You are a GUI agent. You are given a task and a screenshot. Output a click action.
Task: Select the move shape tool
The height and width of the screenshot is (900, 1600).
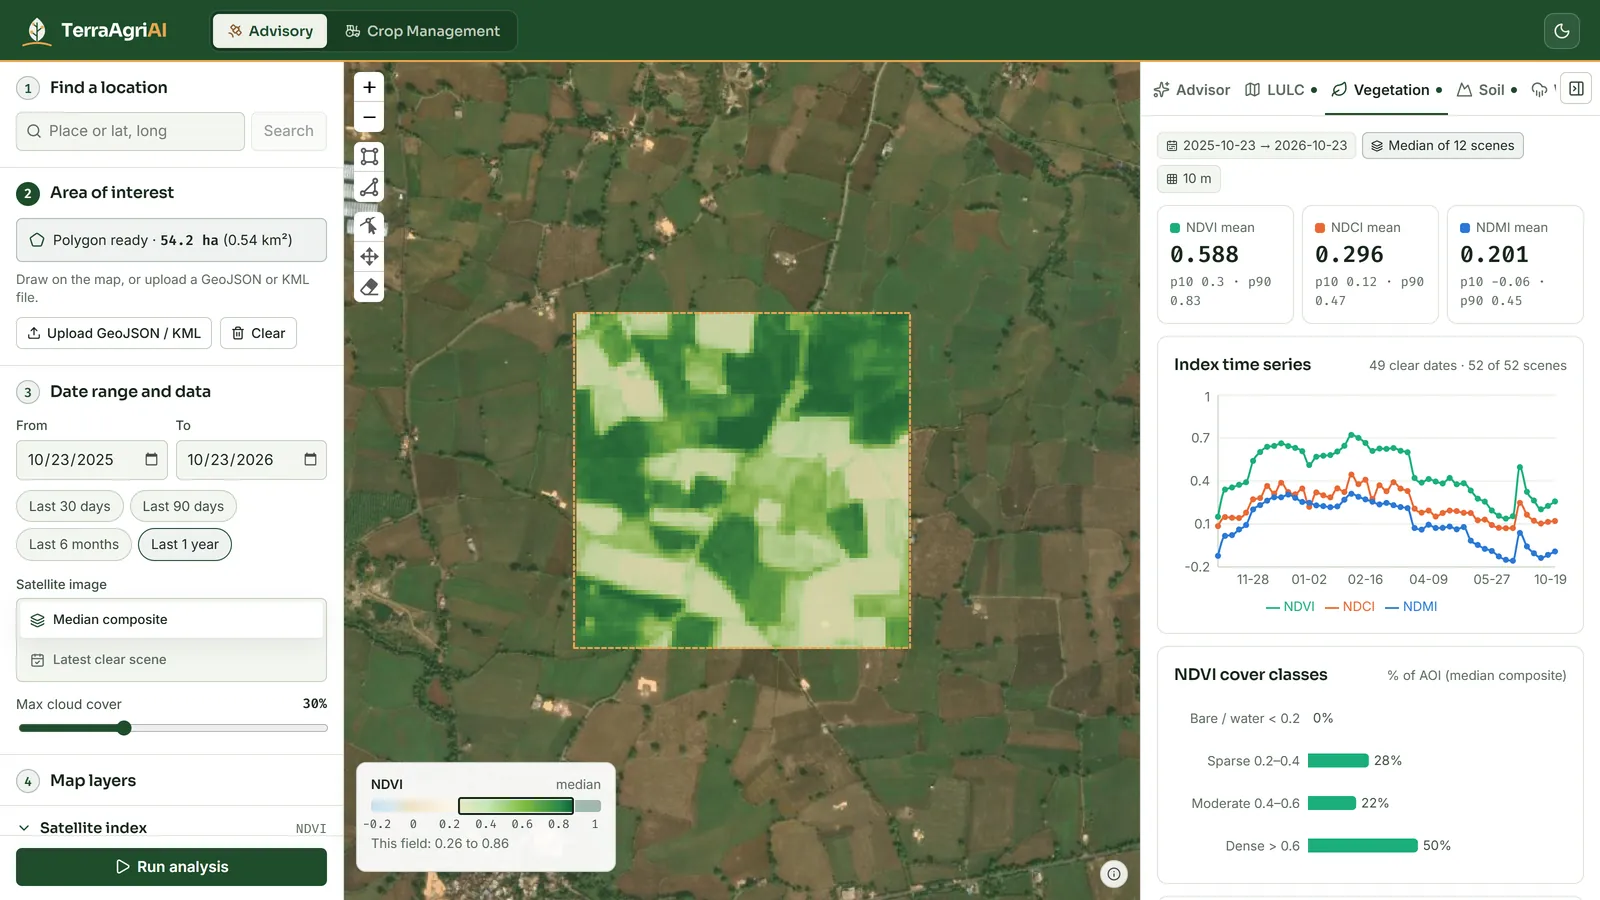(x=369, y=257)
